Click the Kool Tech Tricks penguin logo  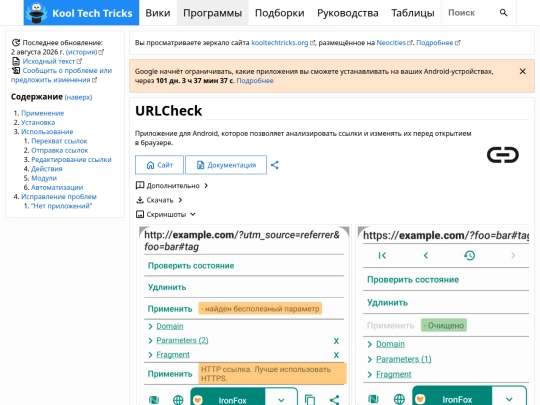click(37, 13)
